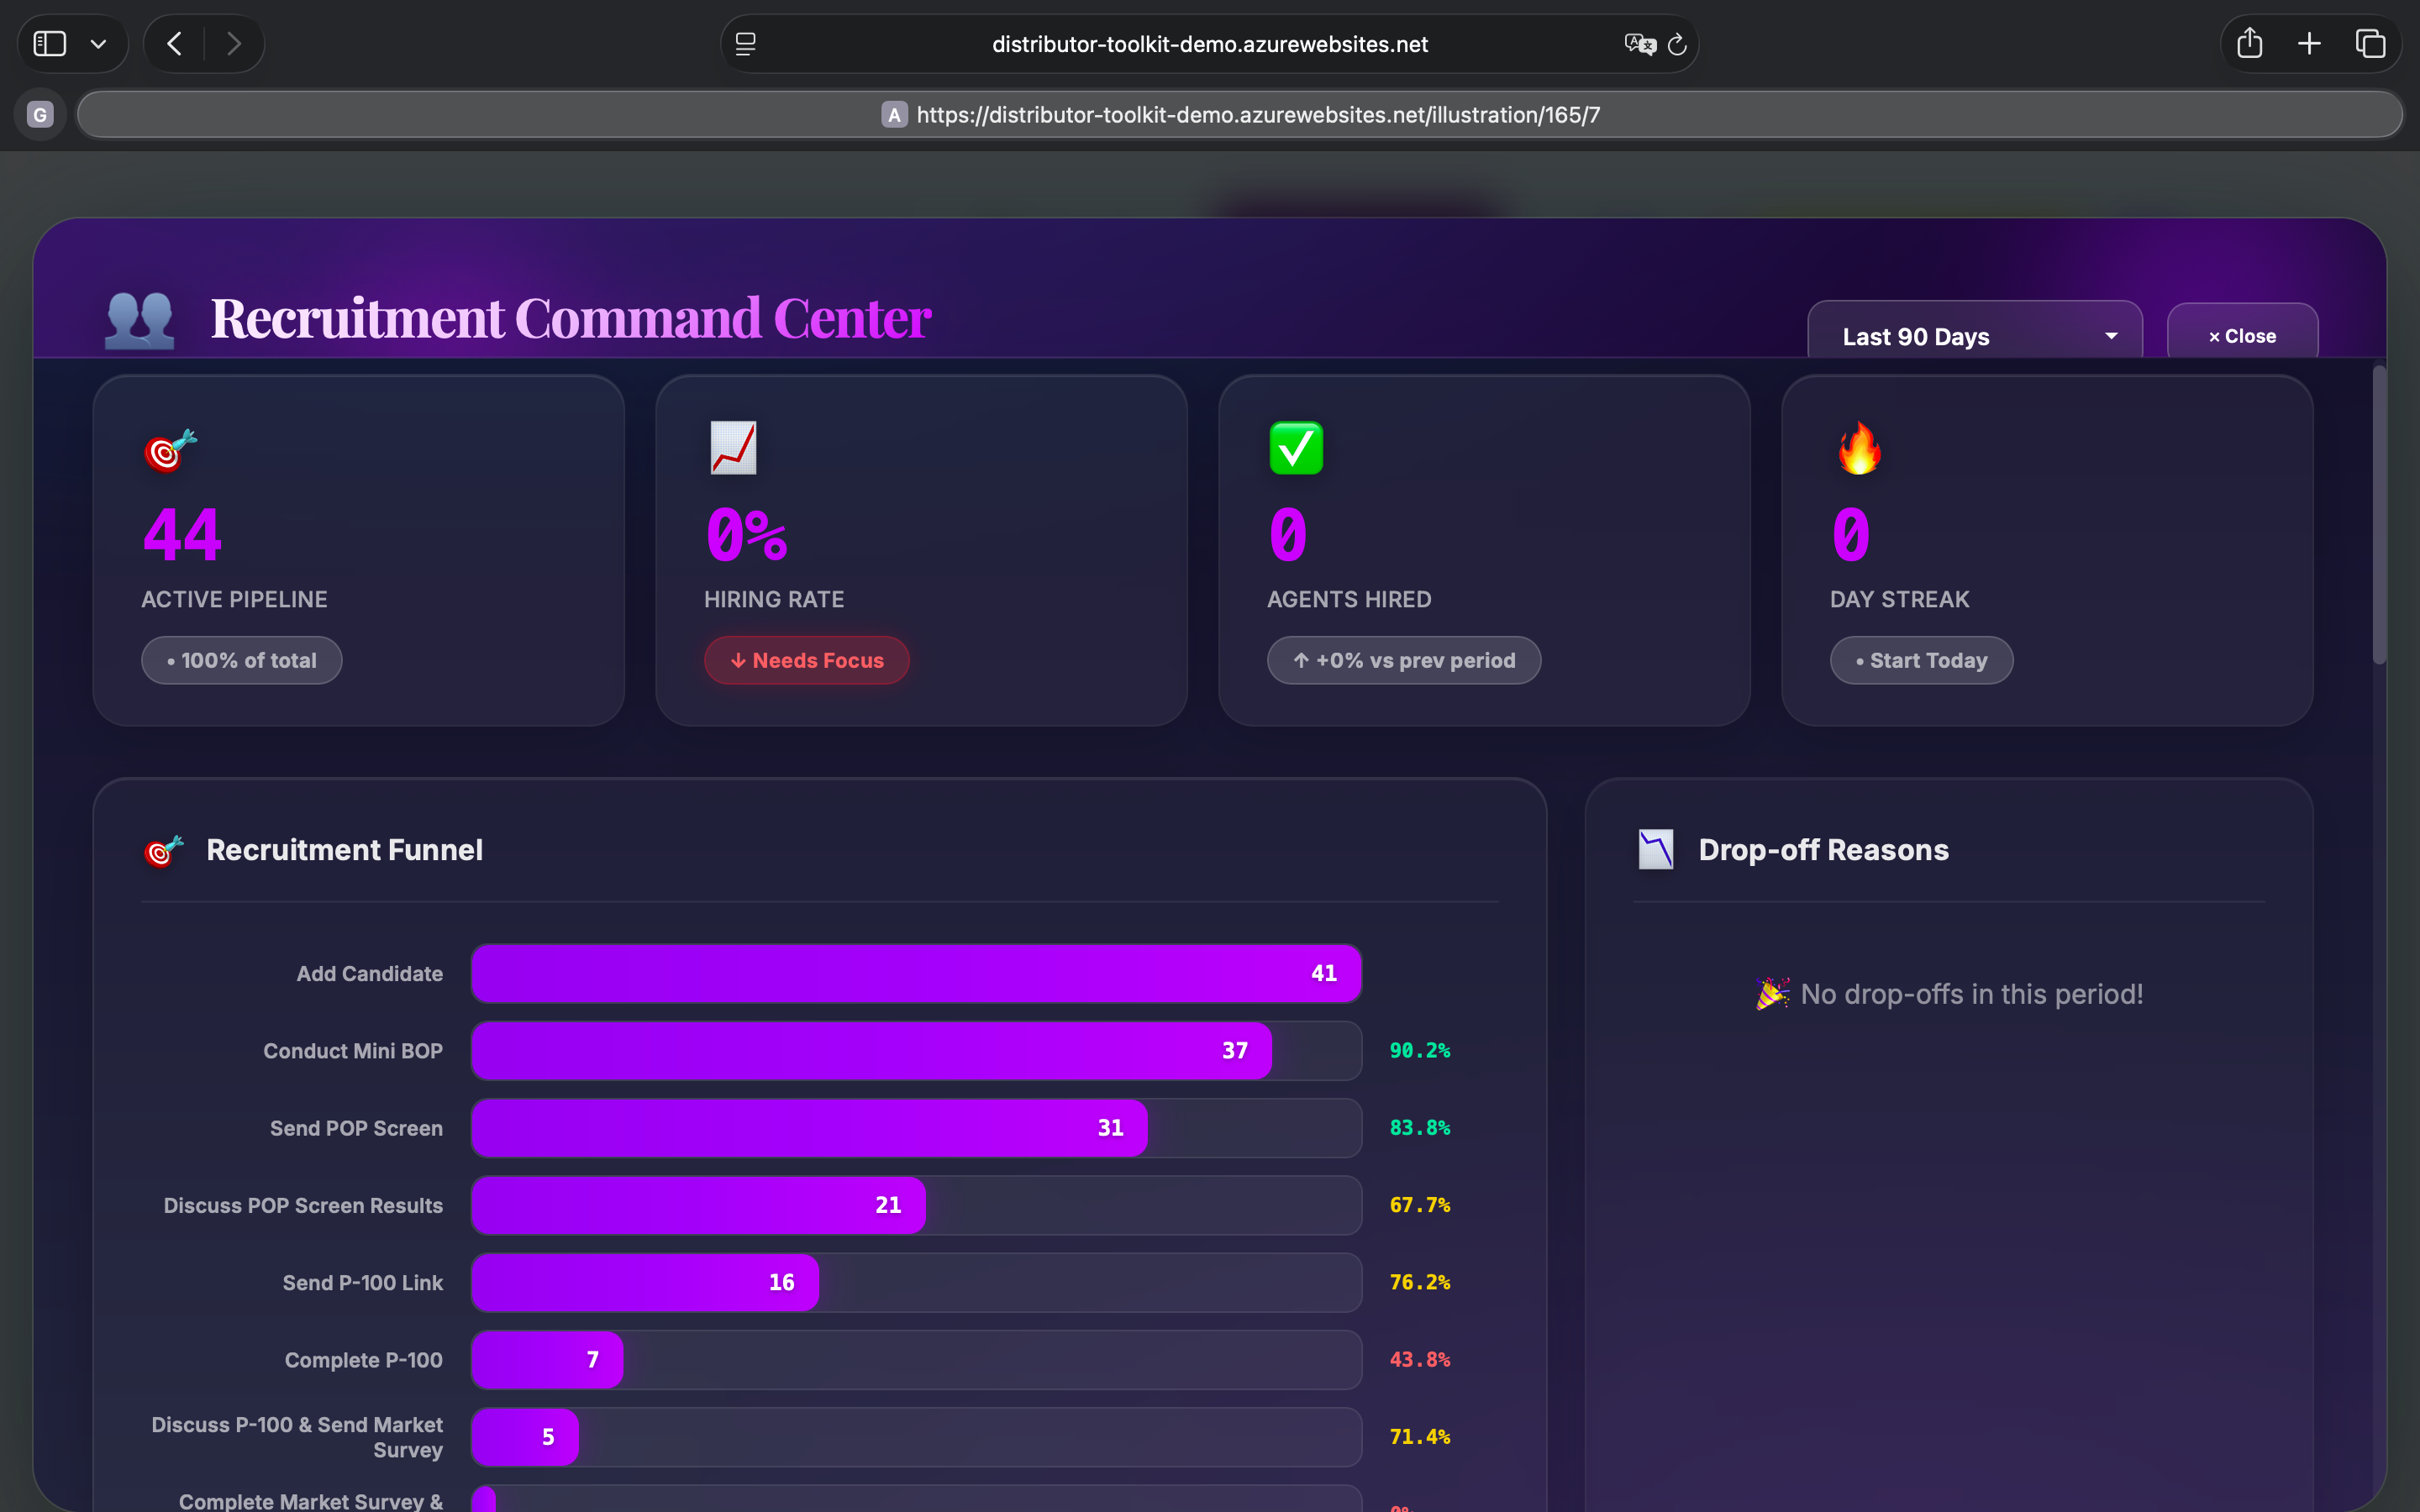Click the Share icon in the toolbar
The width and height of the screenshot is (2420, 1512).
pos(2249,44)
